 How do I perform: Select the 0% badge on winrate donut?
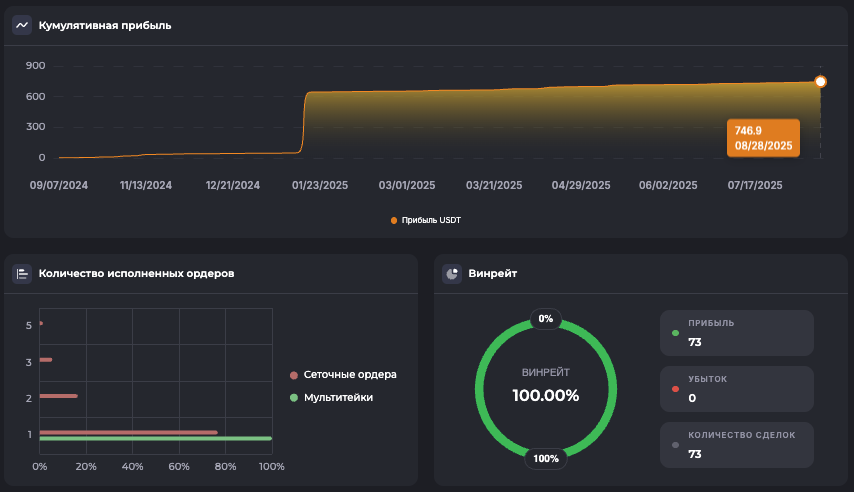pos(545,319)
